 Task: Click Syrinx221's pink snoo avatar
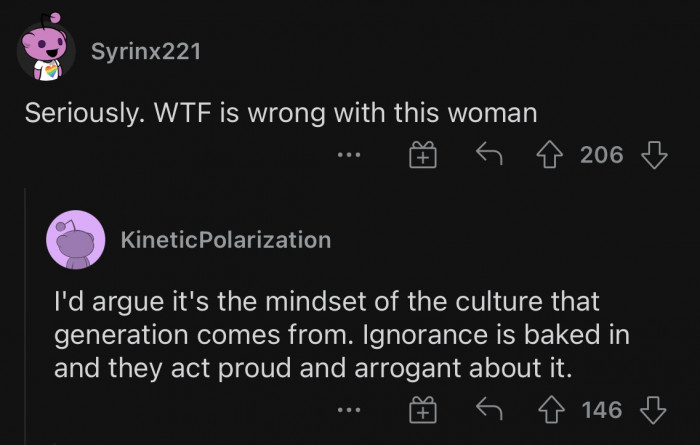(49, 52)
